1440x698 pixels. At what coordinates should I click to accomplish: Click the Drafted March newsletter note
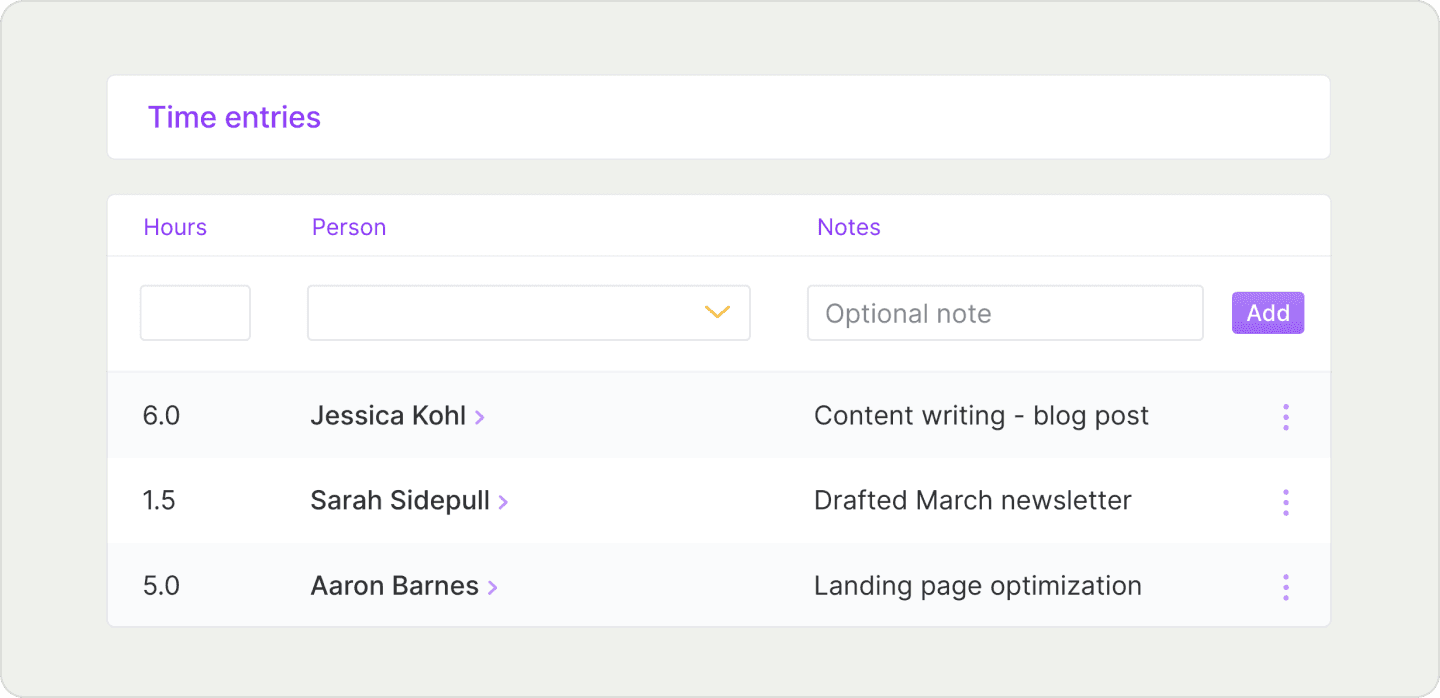[x=972, y=501]
